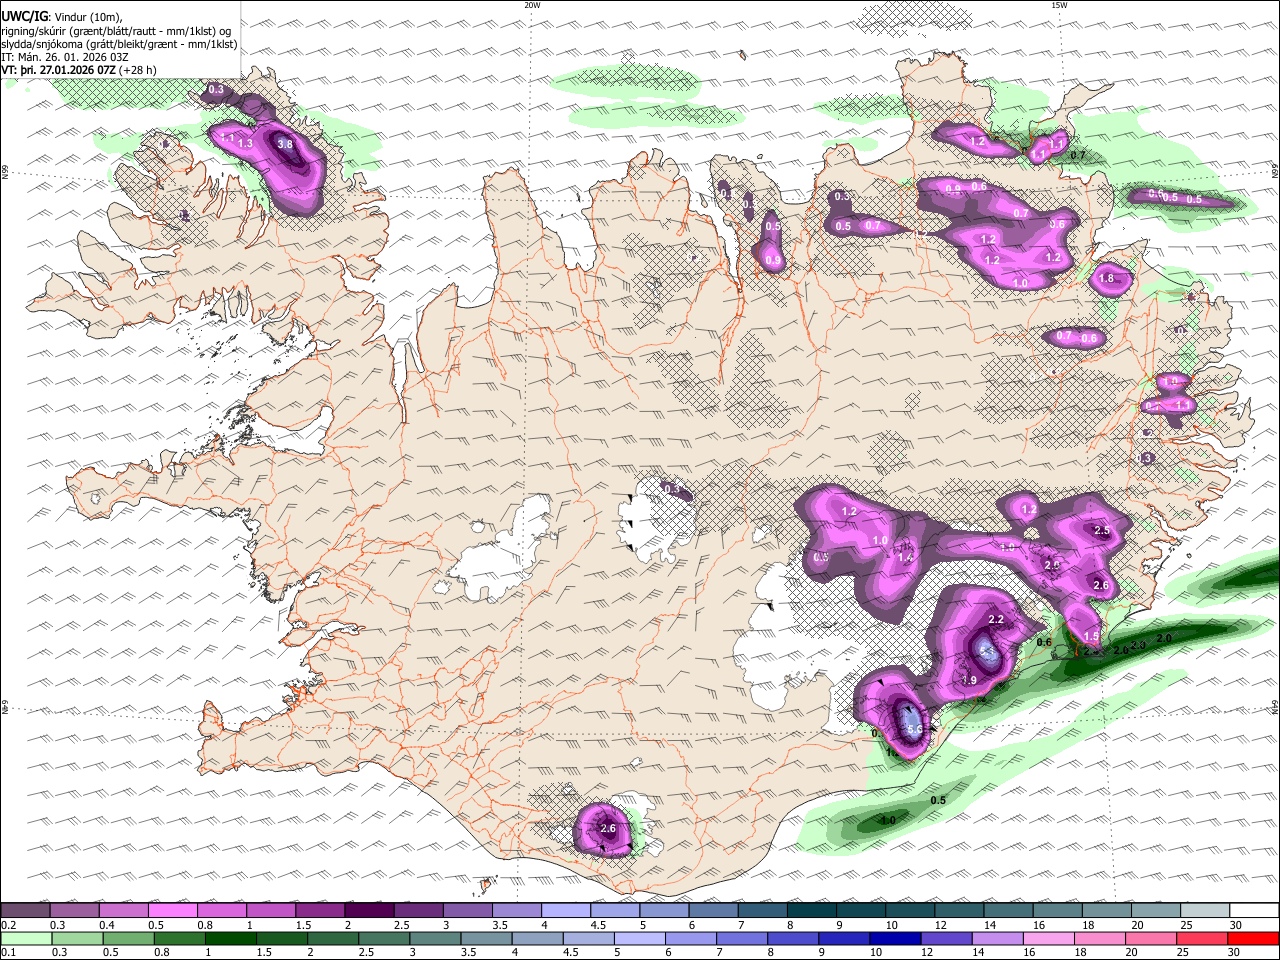Select the bright red swatch after 30 in bottom legend
1280x960 pixels.
click(1253, 939)
